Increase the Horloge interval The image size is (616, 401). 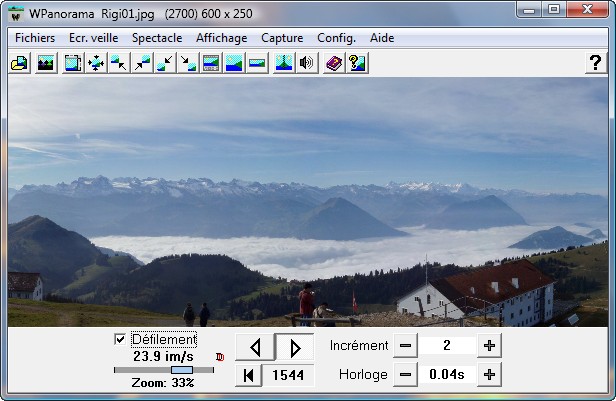(489, 375)
